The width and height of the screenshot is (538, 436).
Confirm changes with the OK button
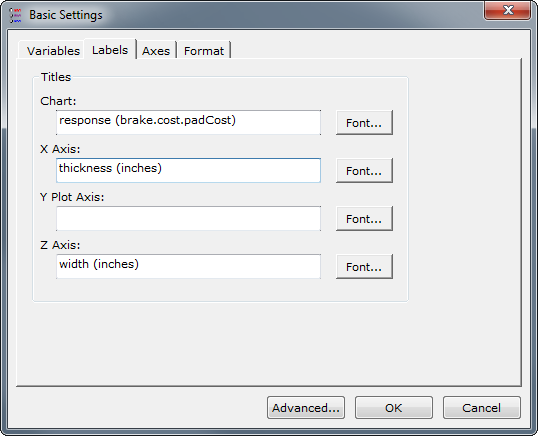tap(394, 408)
